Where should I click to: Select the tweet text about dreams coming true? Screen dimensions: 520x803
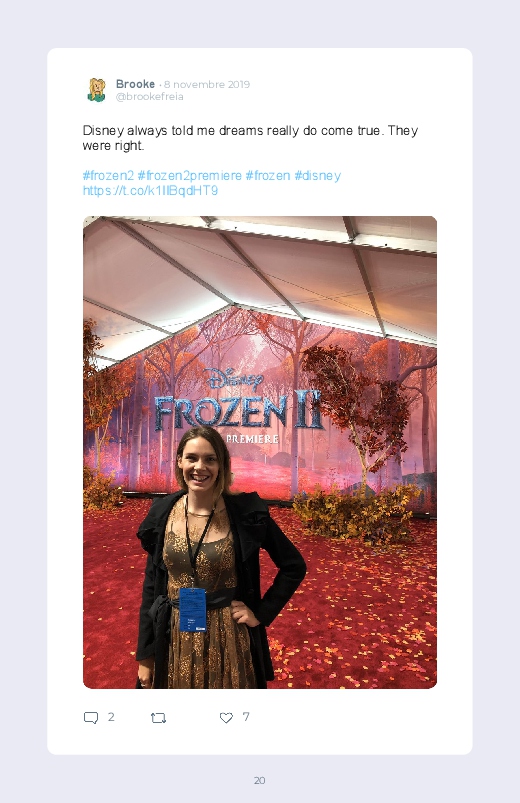pyautogui.click(x=250, y=138)
